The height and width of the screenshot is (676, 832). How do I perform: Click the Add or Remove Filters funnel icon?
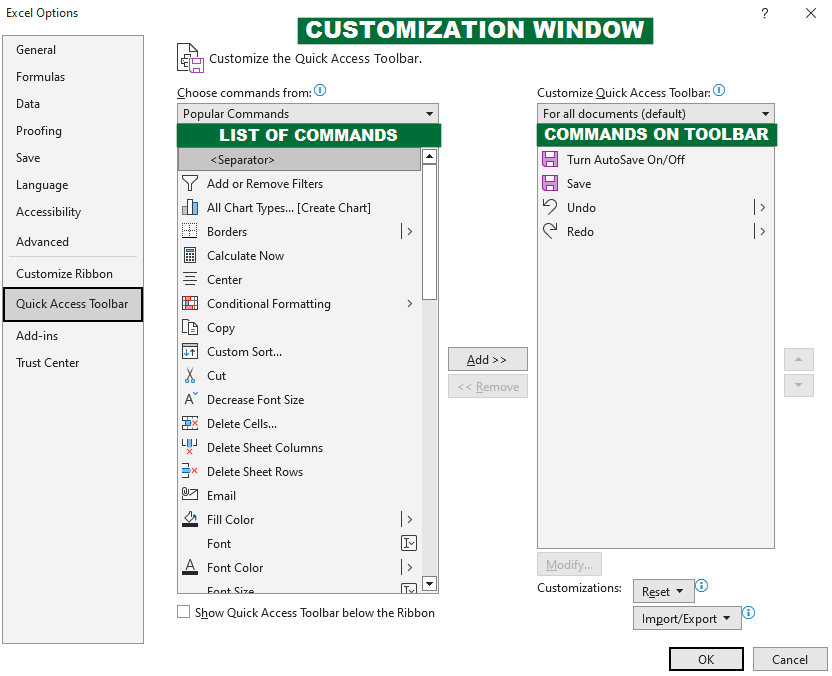pos(189,184)
